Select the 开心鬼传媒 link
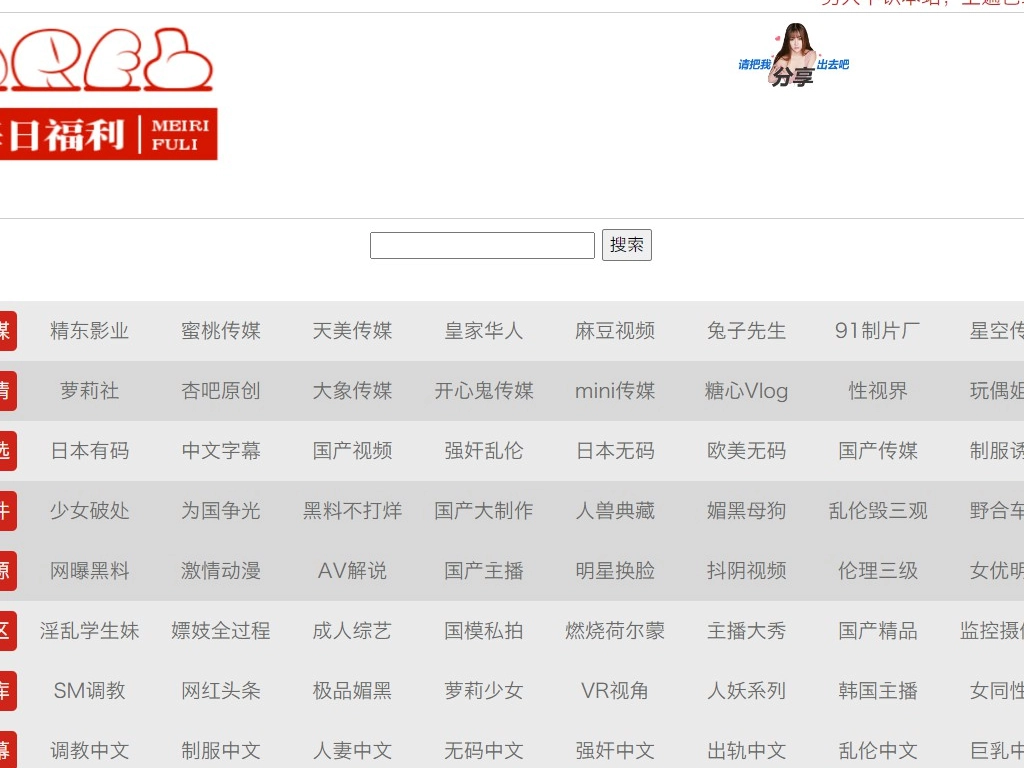Screen dimensions: 1024x768 484,391
